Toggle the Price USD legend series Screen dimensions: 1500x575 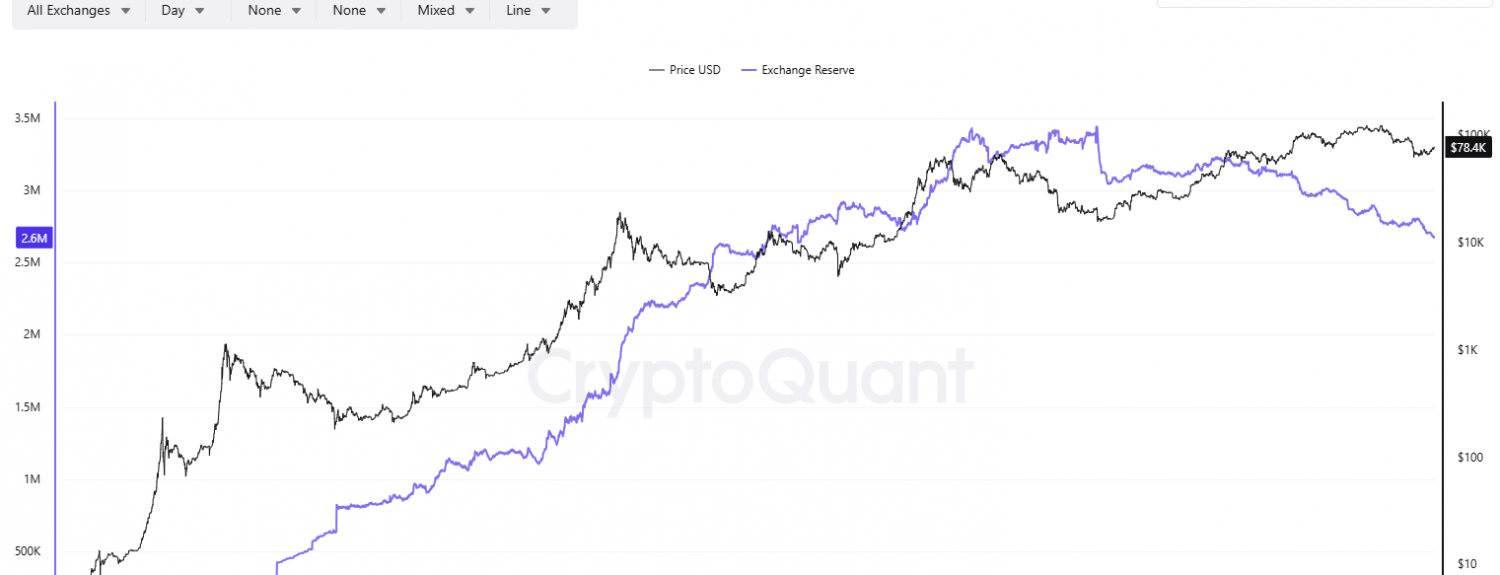click(684, 70)
